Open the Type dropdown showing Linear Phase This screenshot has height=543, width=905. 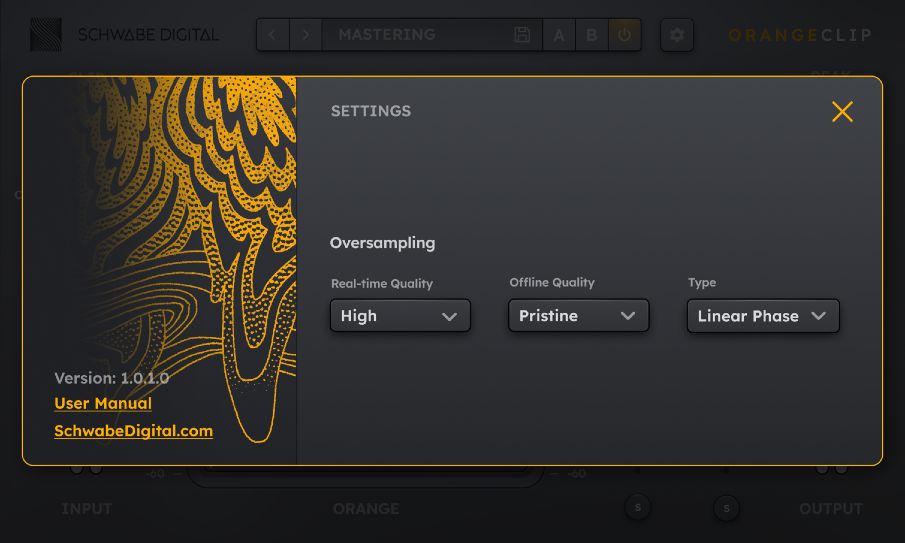pyautogui.click(x=762, y=316)
